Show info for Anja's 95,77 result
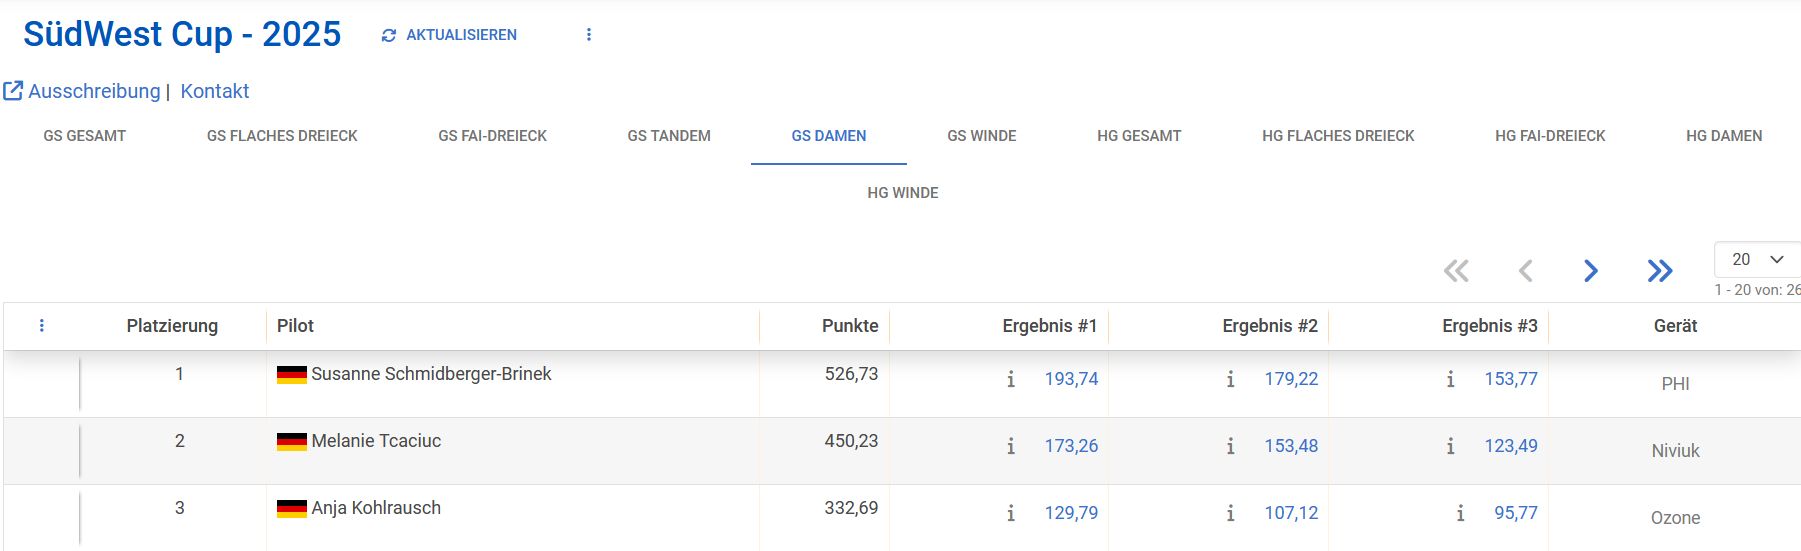 point(1461,513)
